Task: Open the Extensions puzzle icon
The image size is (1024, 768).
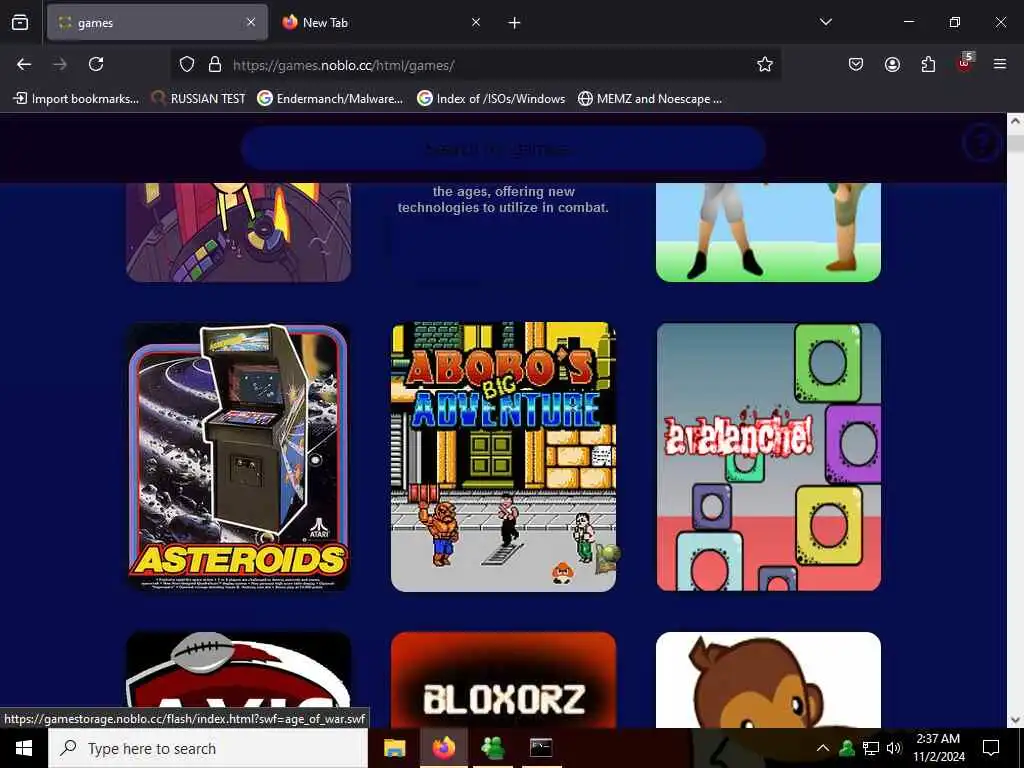Action: tap(928, 64)
